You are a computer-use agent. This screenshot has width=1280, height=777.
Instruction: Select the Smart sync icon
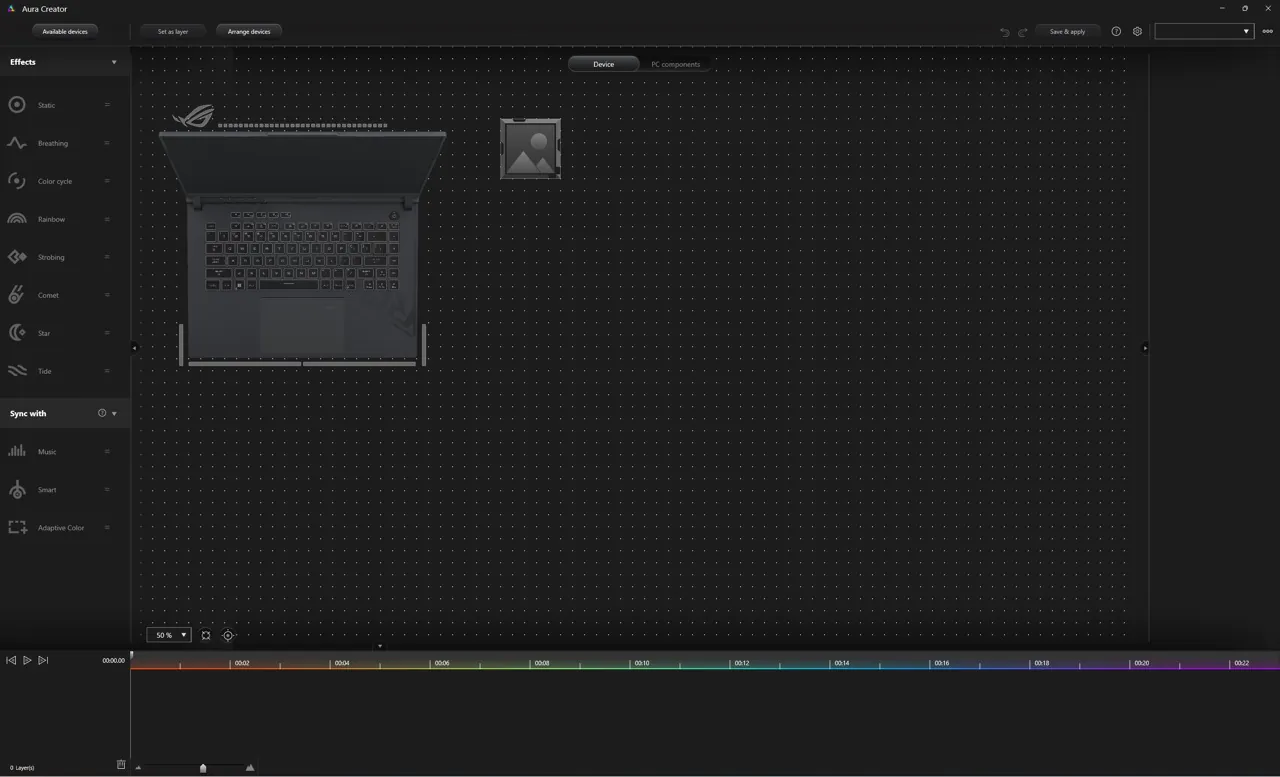[17, 489]
